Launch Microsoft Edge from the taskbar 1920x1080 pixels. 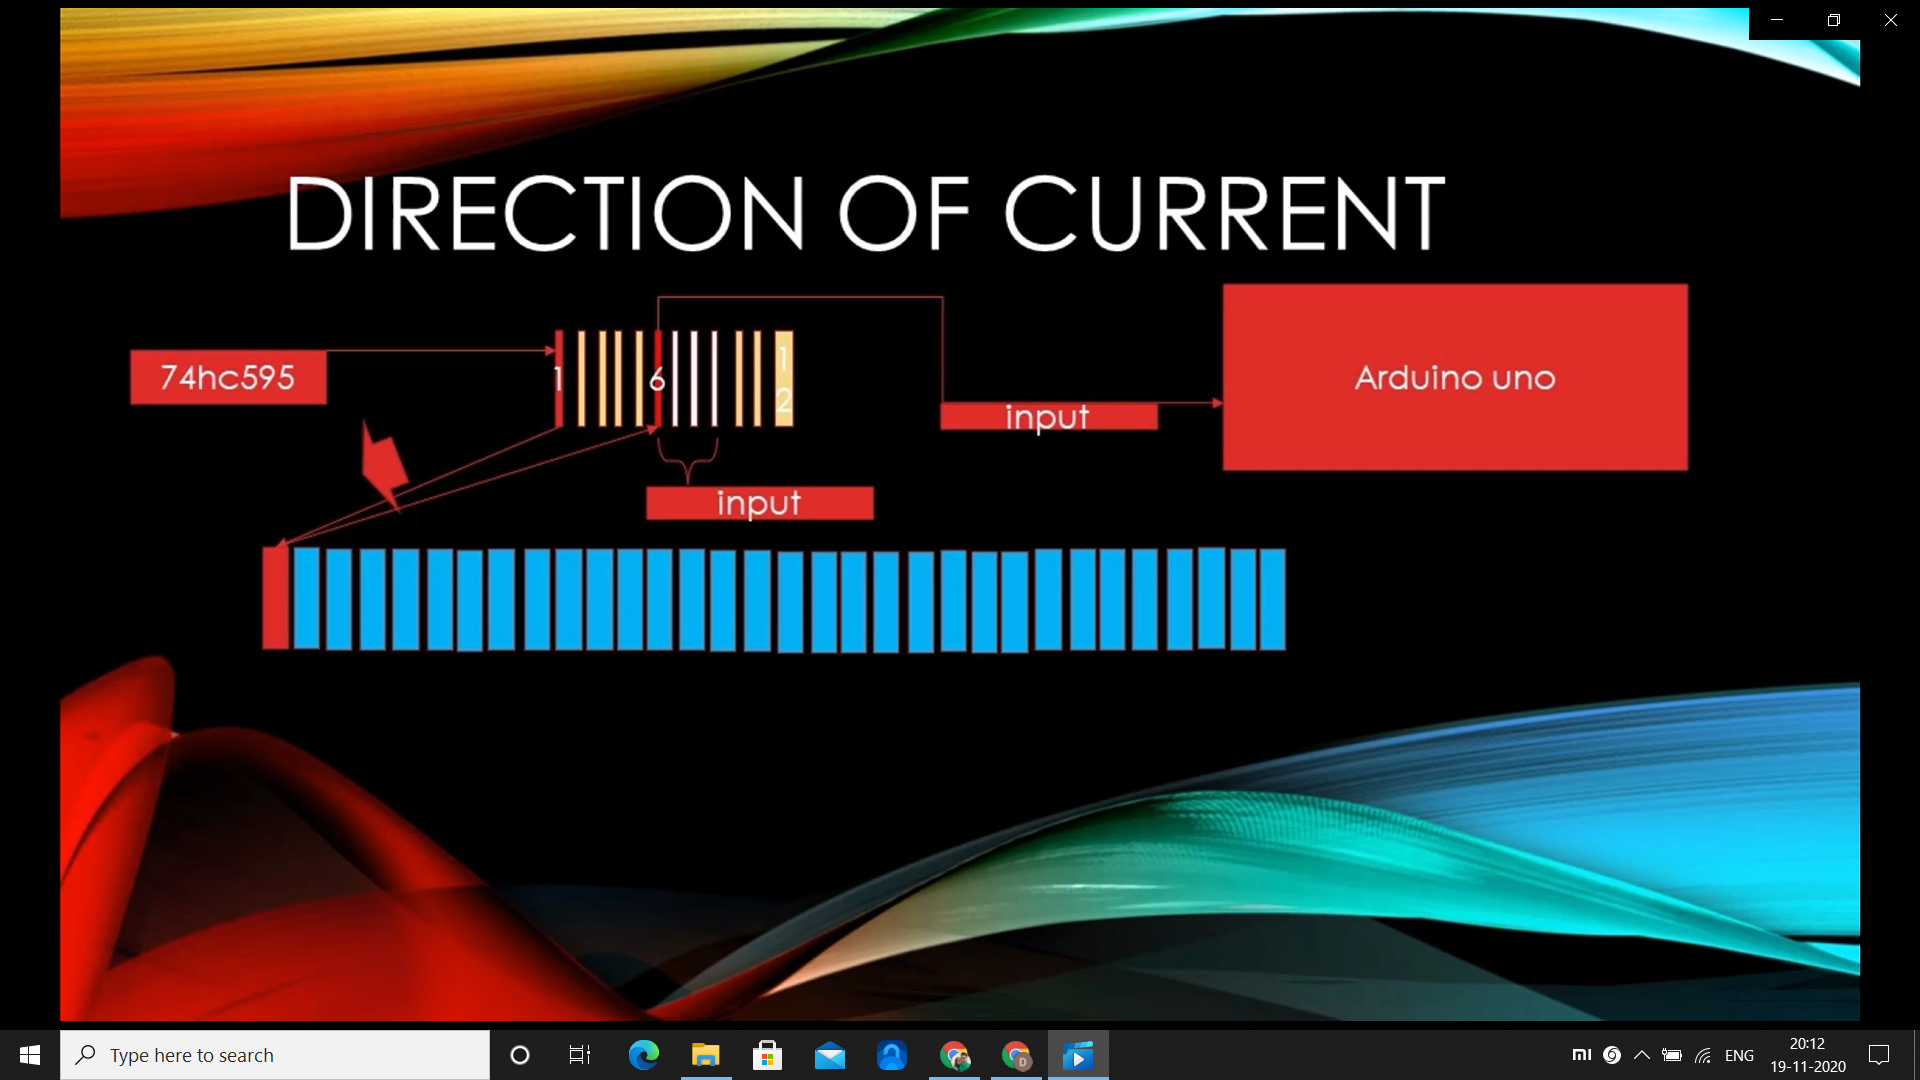[643, 1055]
